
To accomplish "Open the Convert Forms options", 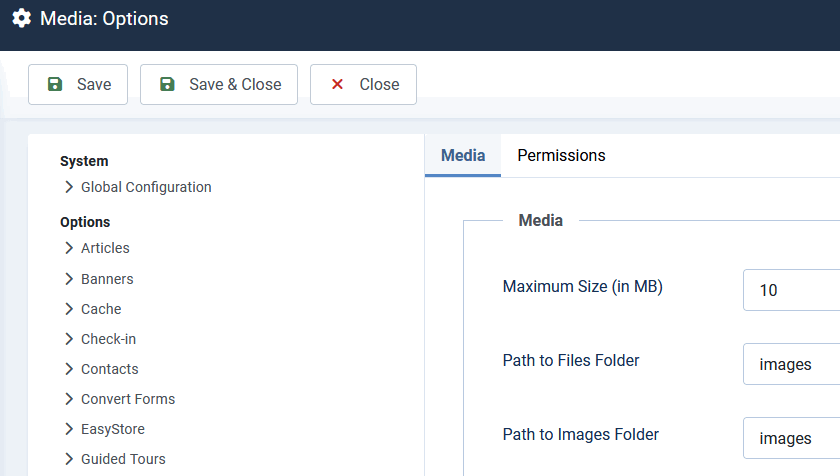I will (128, 399).
